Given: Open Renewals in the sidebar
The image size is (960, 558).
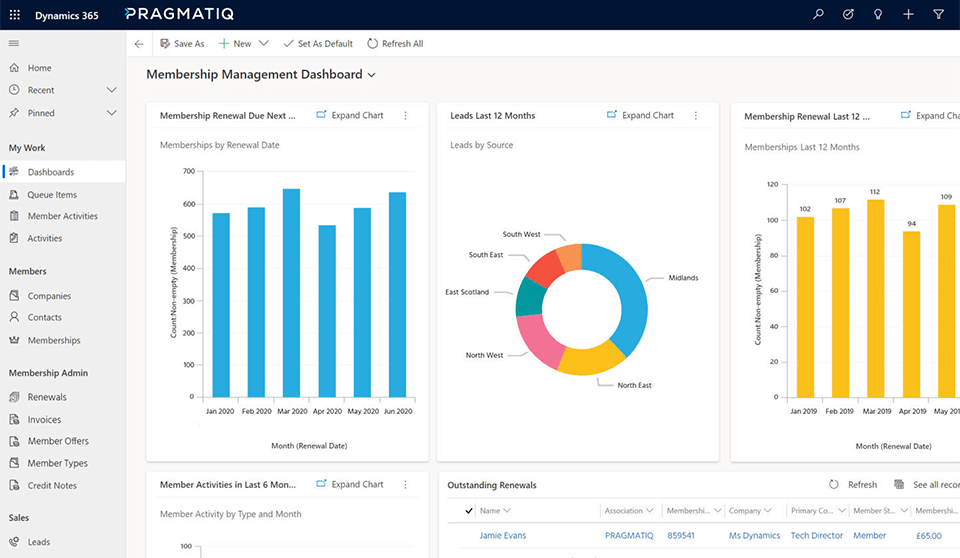Looking at the screenshot, I should pos(47,397).
